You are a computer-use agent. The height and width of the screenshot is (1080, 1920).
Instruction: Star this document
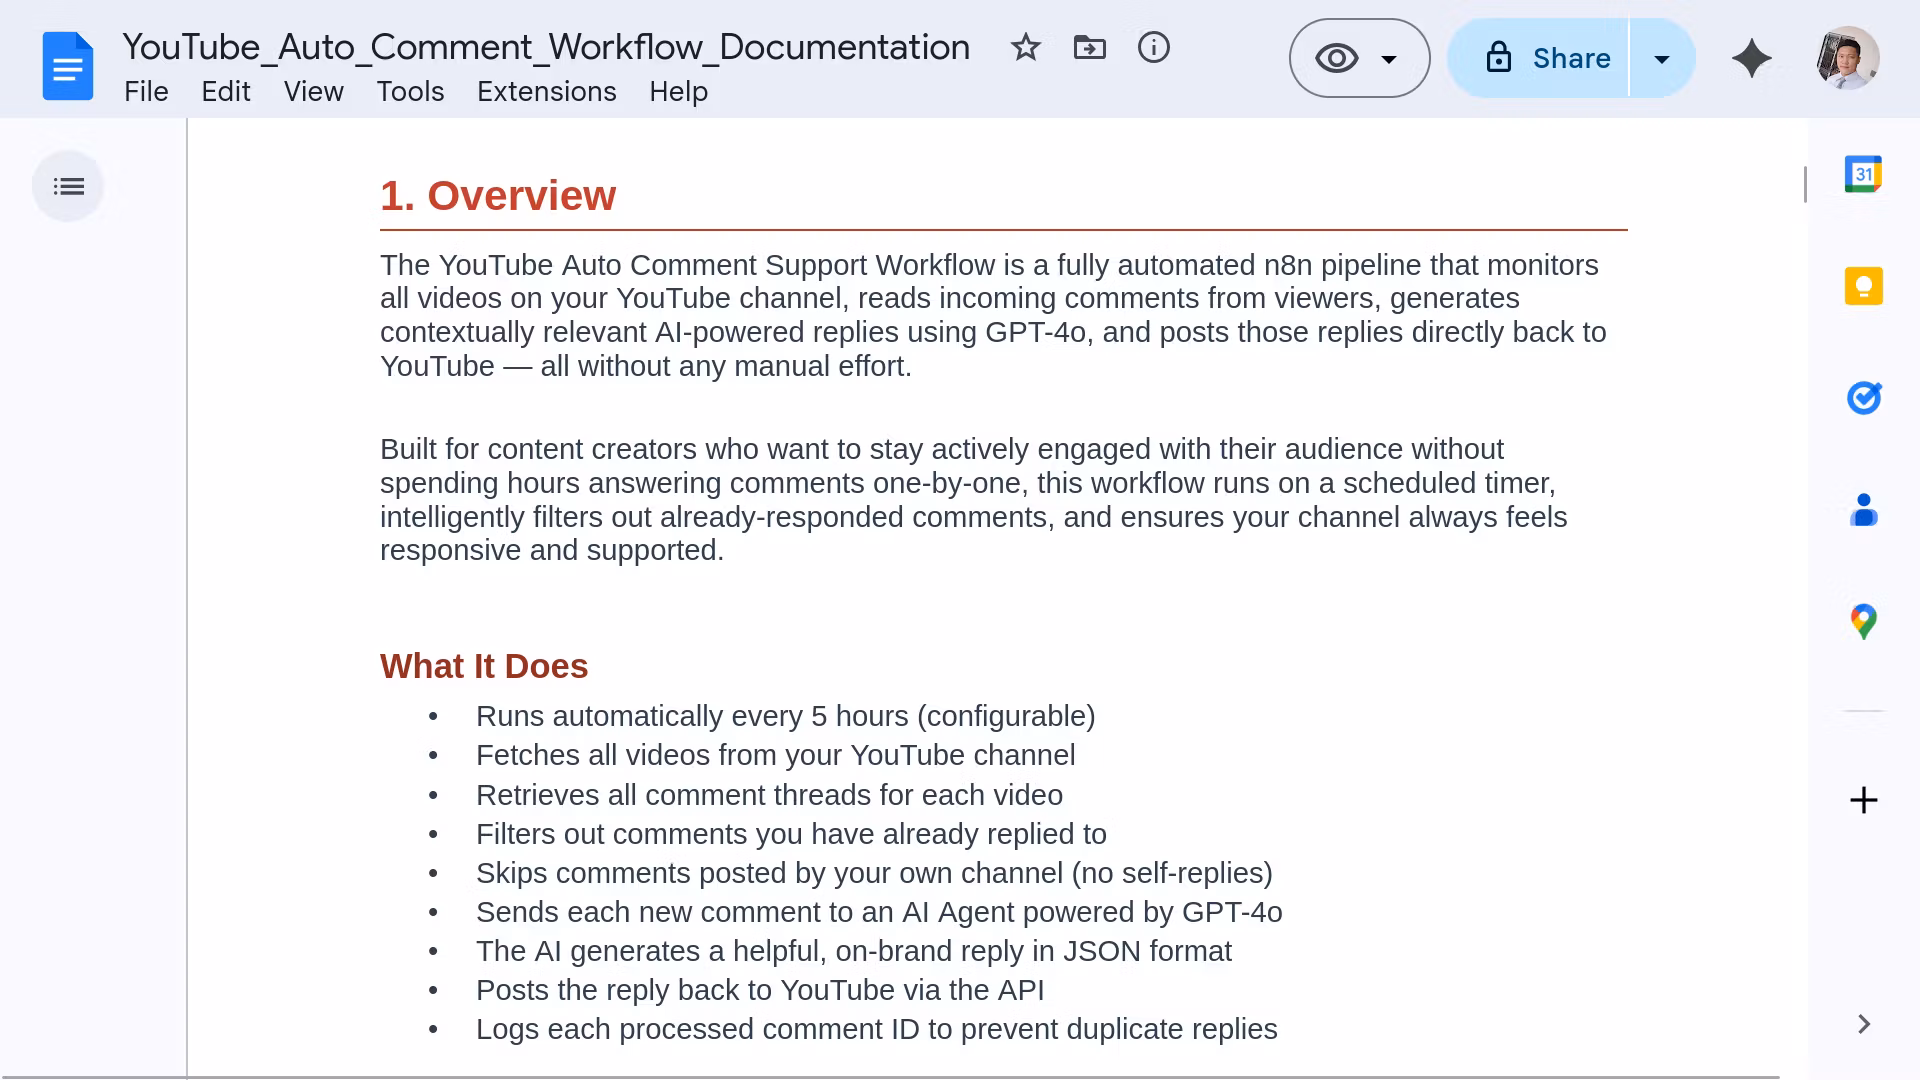click(1025, 47)
